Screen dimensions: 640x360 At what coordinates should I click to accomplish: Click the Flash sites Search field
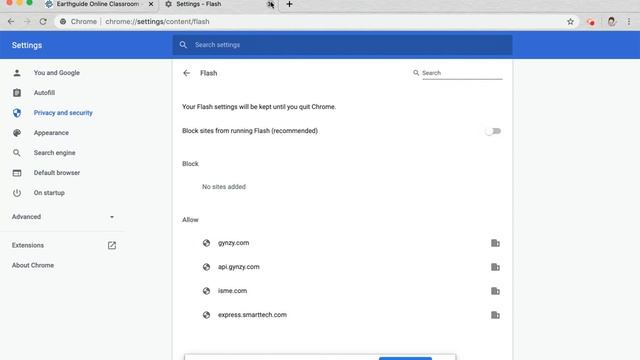point(462,73)
